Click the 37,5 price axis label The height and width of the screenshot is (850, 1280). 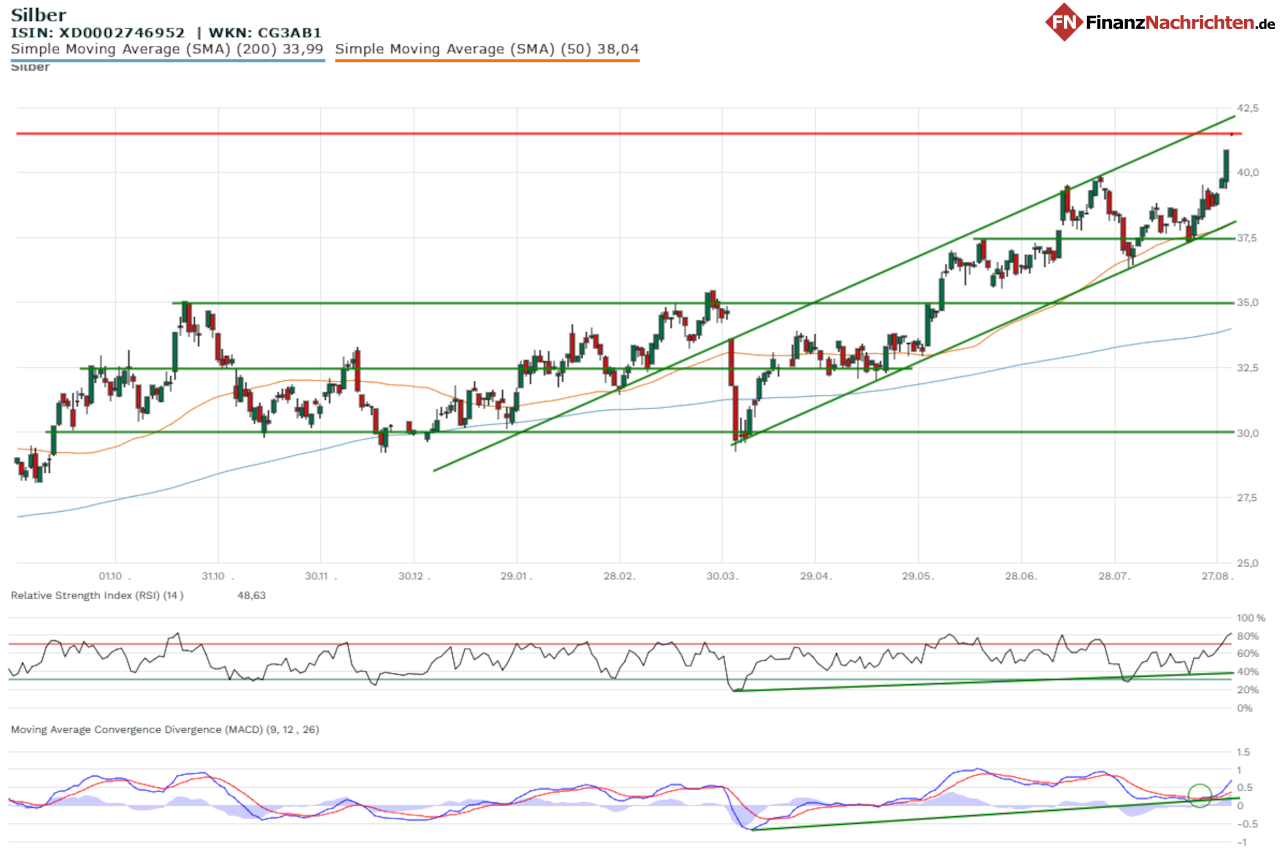[x=1248, y=238]
